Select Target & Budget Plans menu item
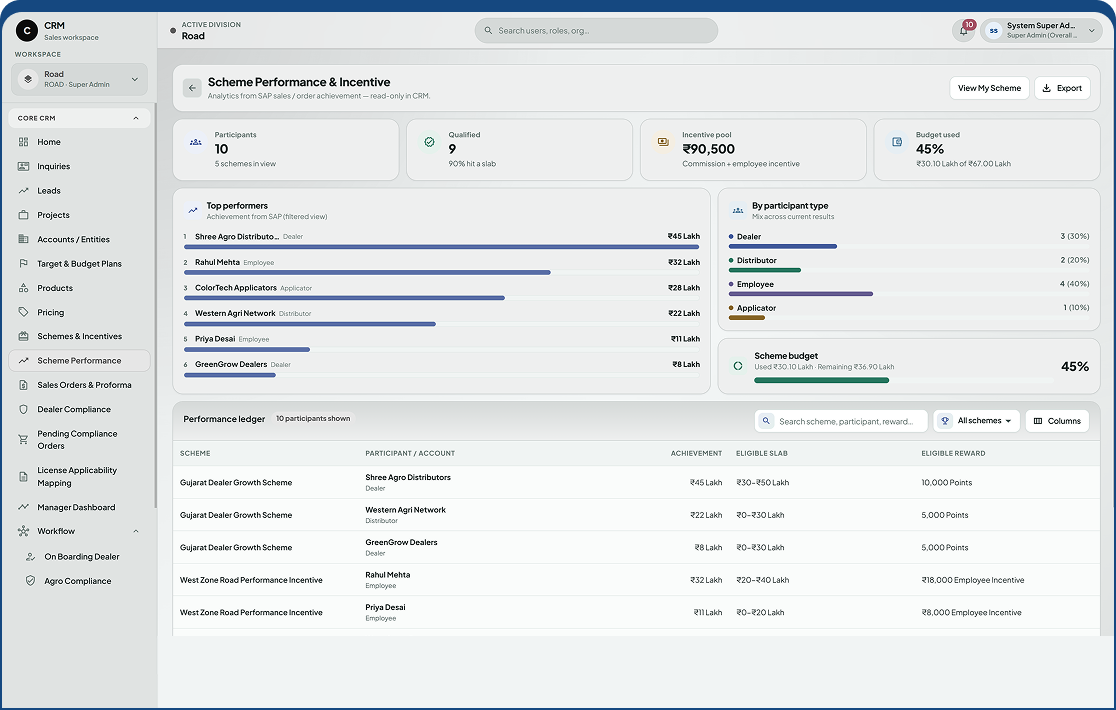 click(x=79, y=263)
